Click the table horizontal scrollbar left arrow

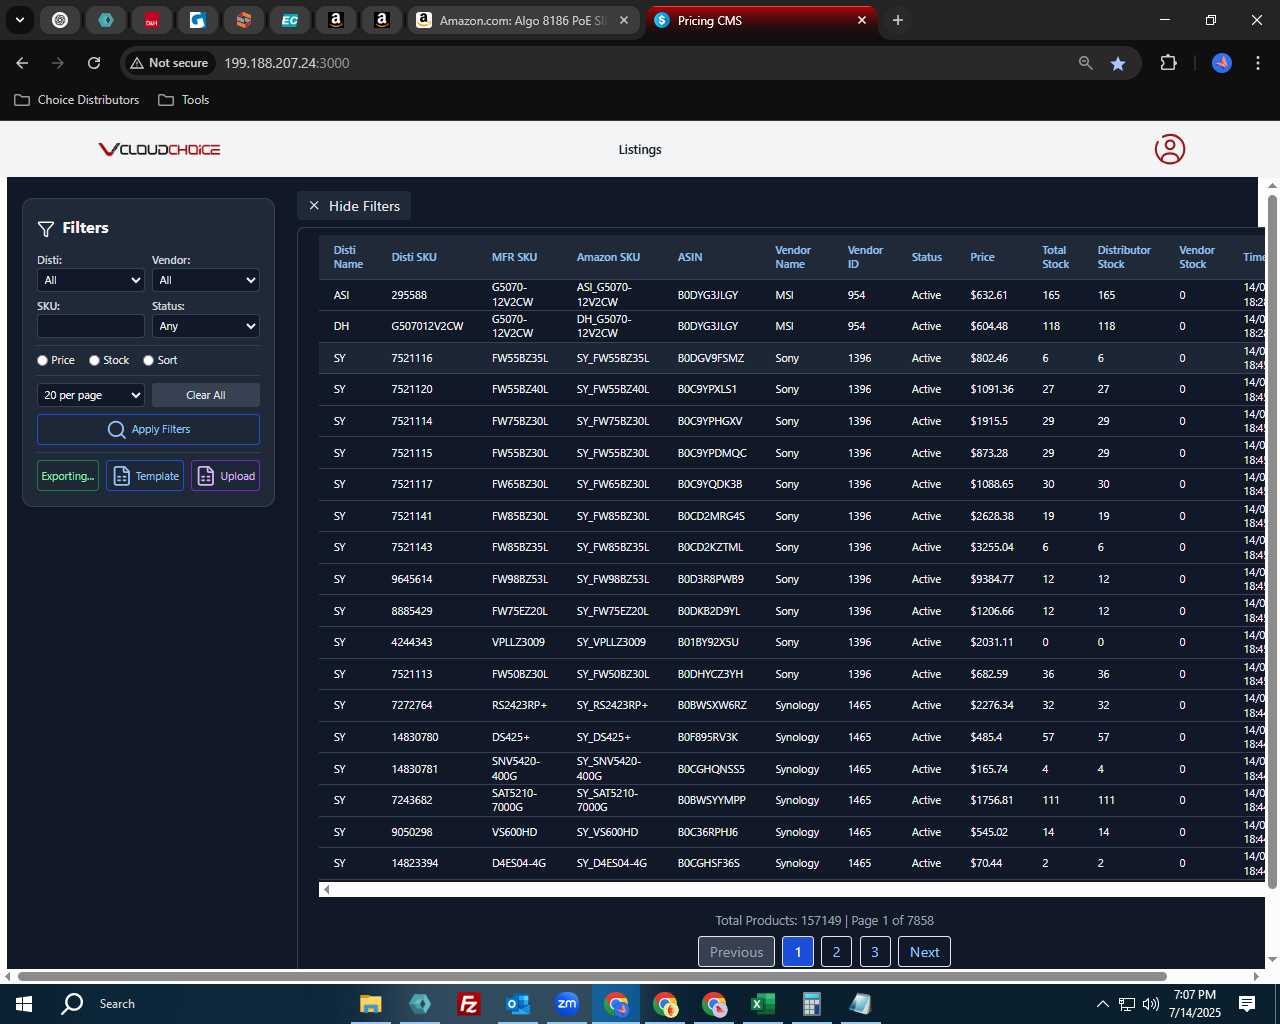(x=326, y=889)
